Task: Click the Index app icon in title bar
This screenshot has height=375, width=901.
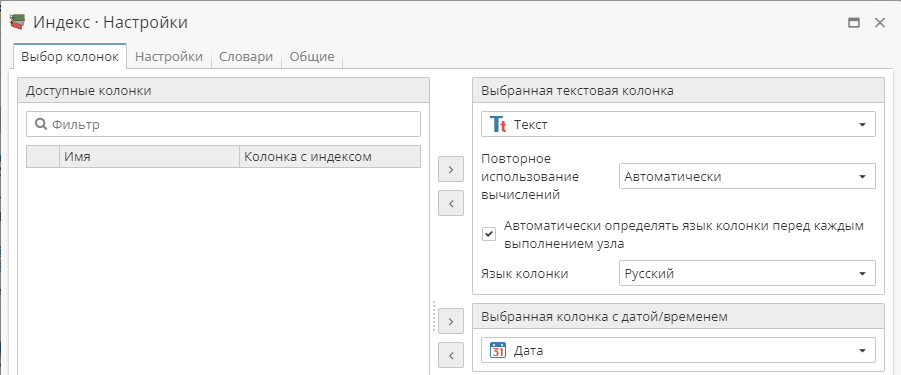Action: point(18,22)
